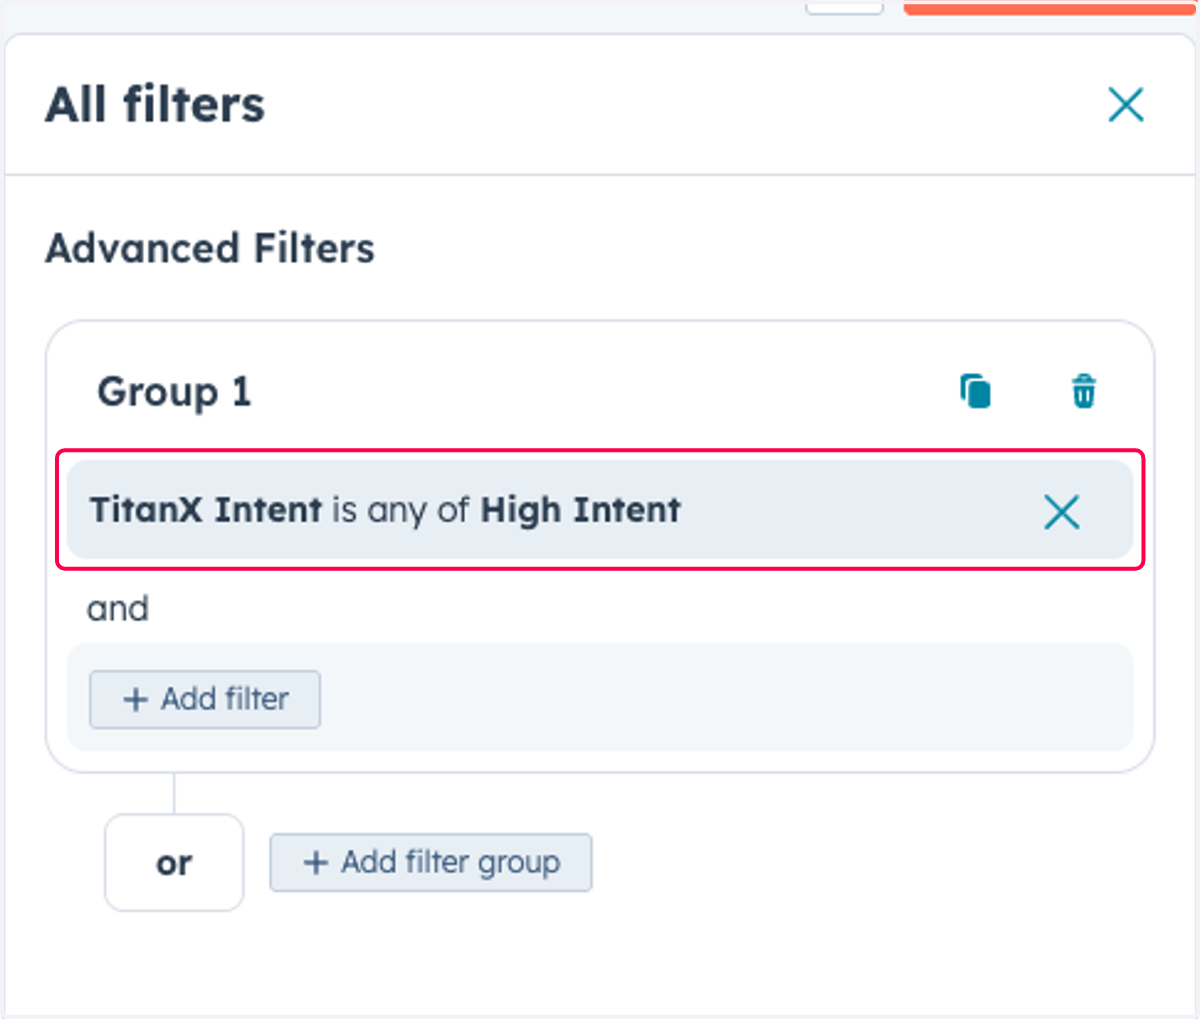
Task: Click the 'and' operator text
Action: tap(118, 608)
